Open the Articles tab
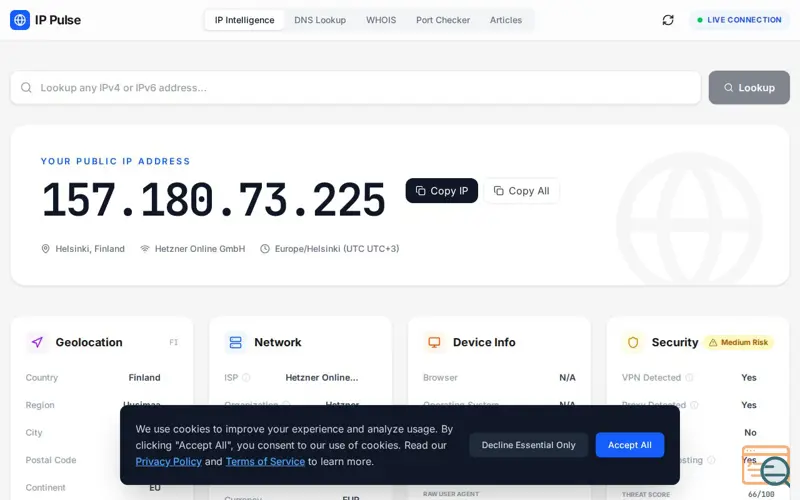This screenshot has height=500, width=800. [x=506, y=20]
